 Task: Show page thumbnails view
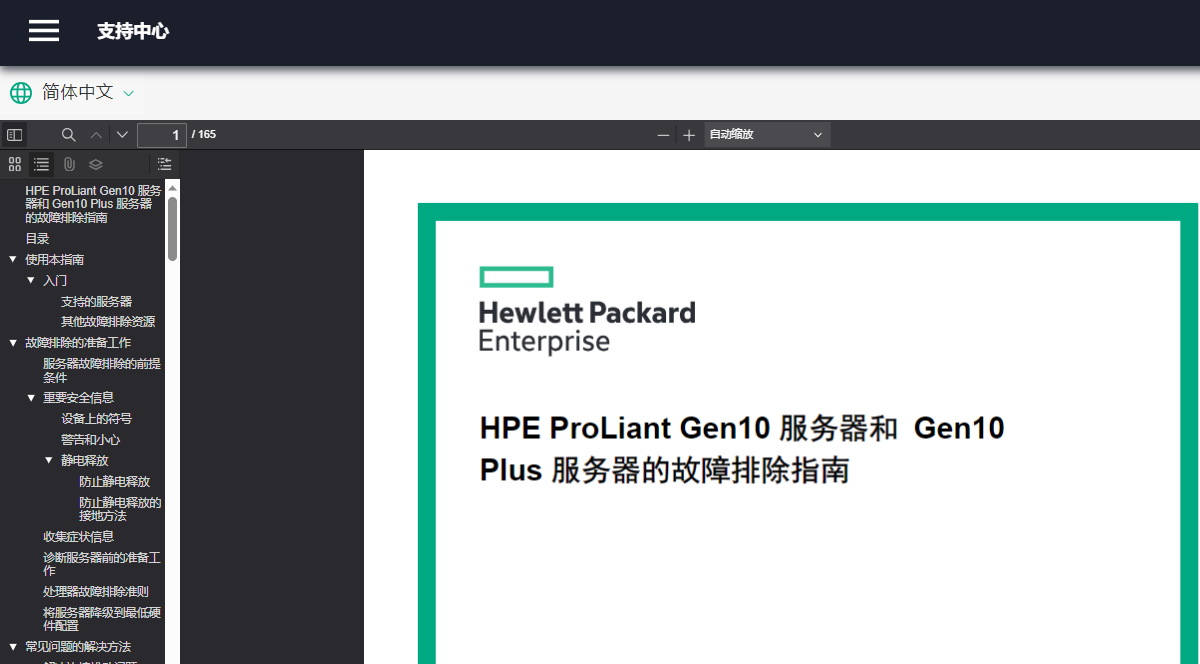[15, 164]
